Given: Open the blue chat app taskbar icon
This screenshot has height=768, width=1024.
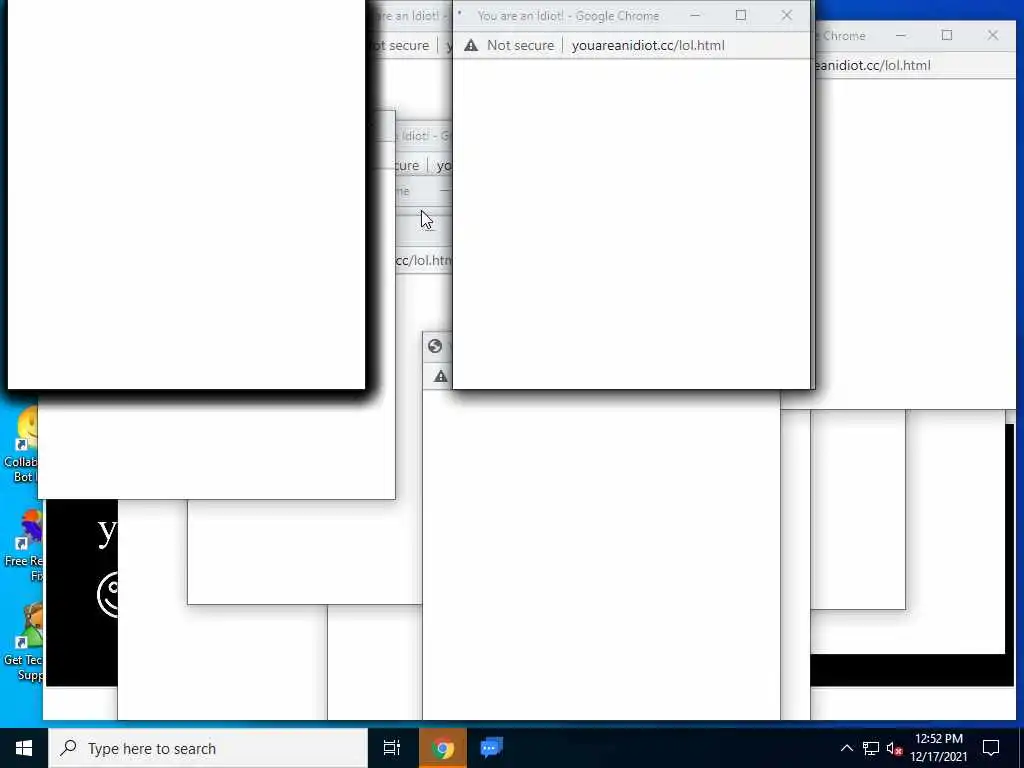Looking at the screenshot, I should point(491,748).
